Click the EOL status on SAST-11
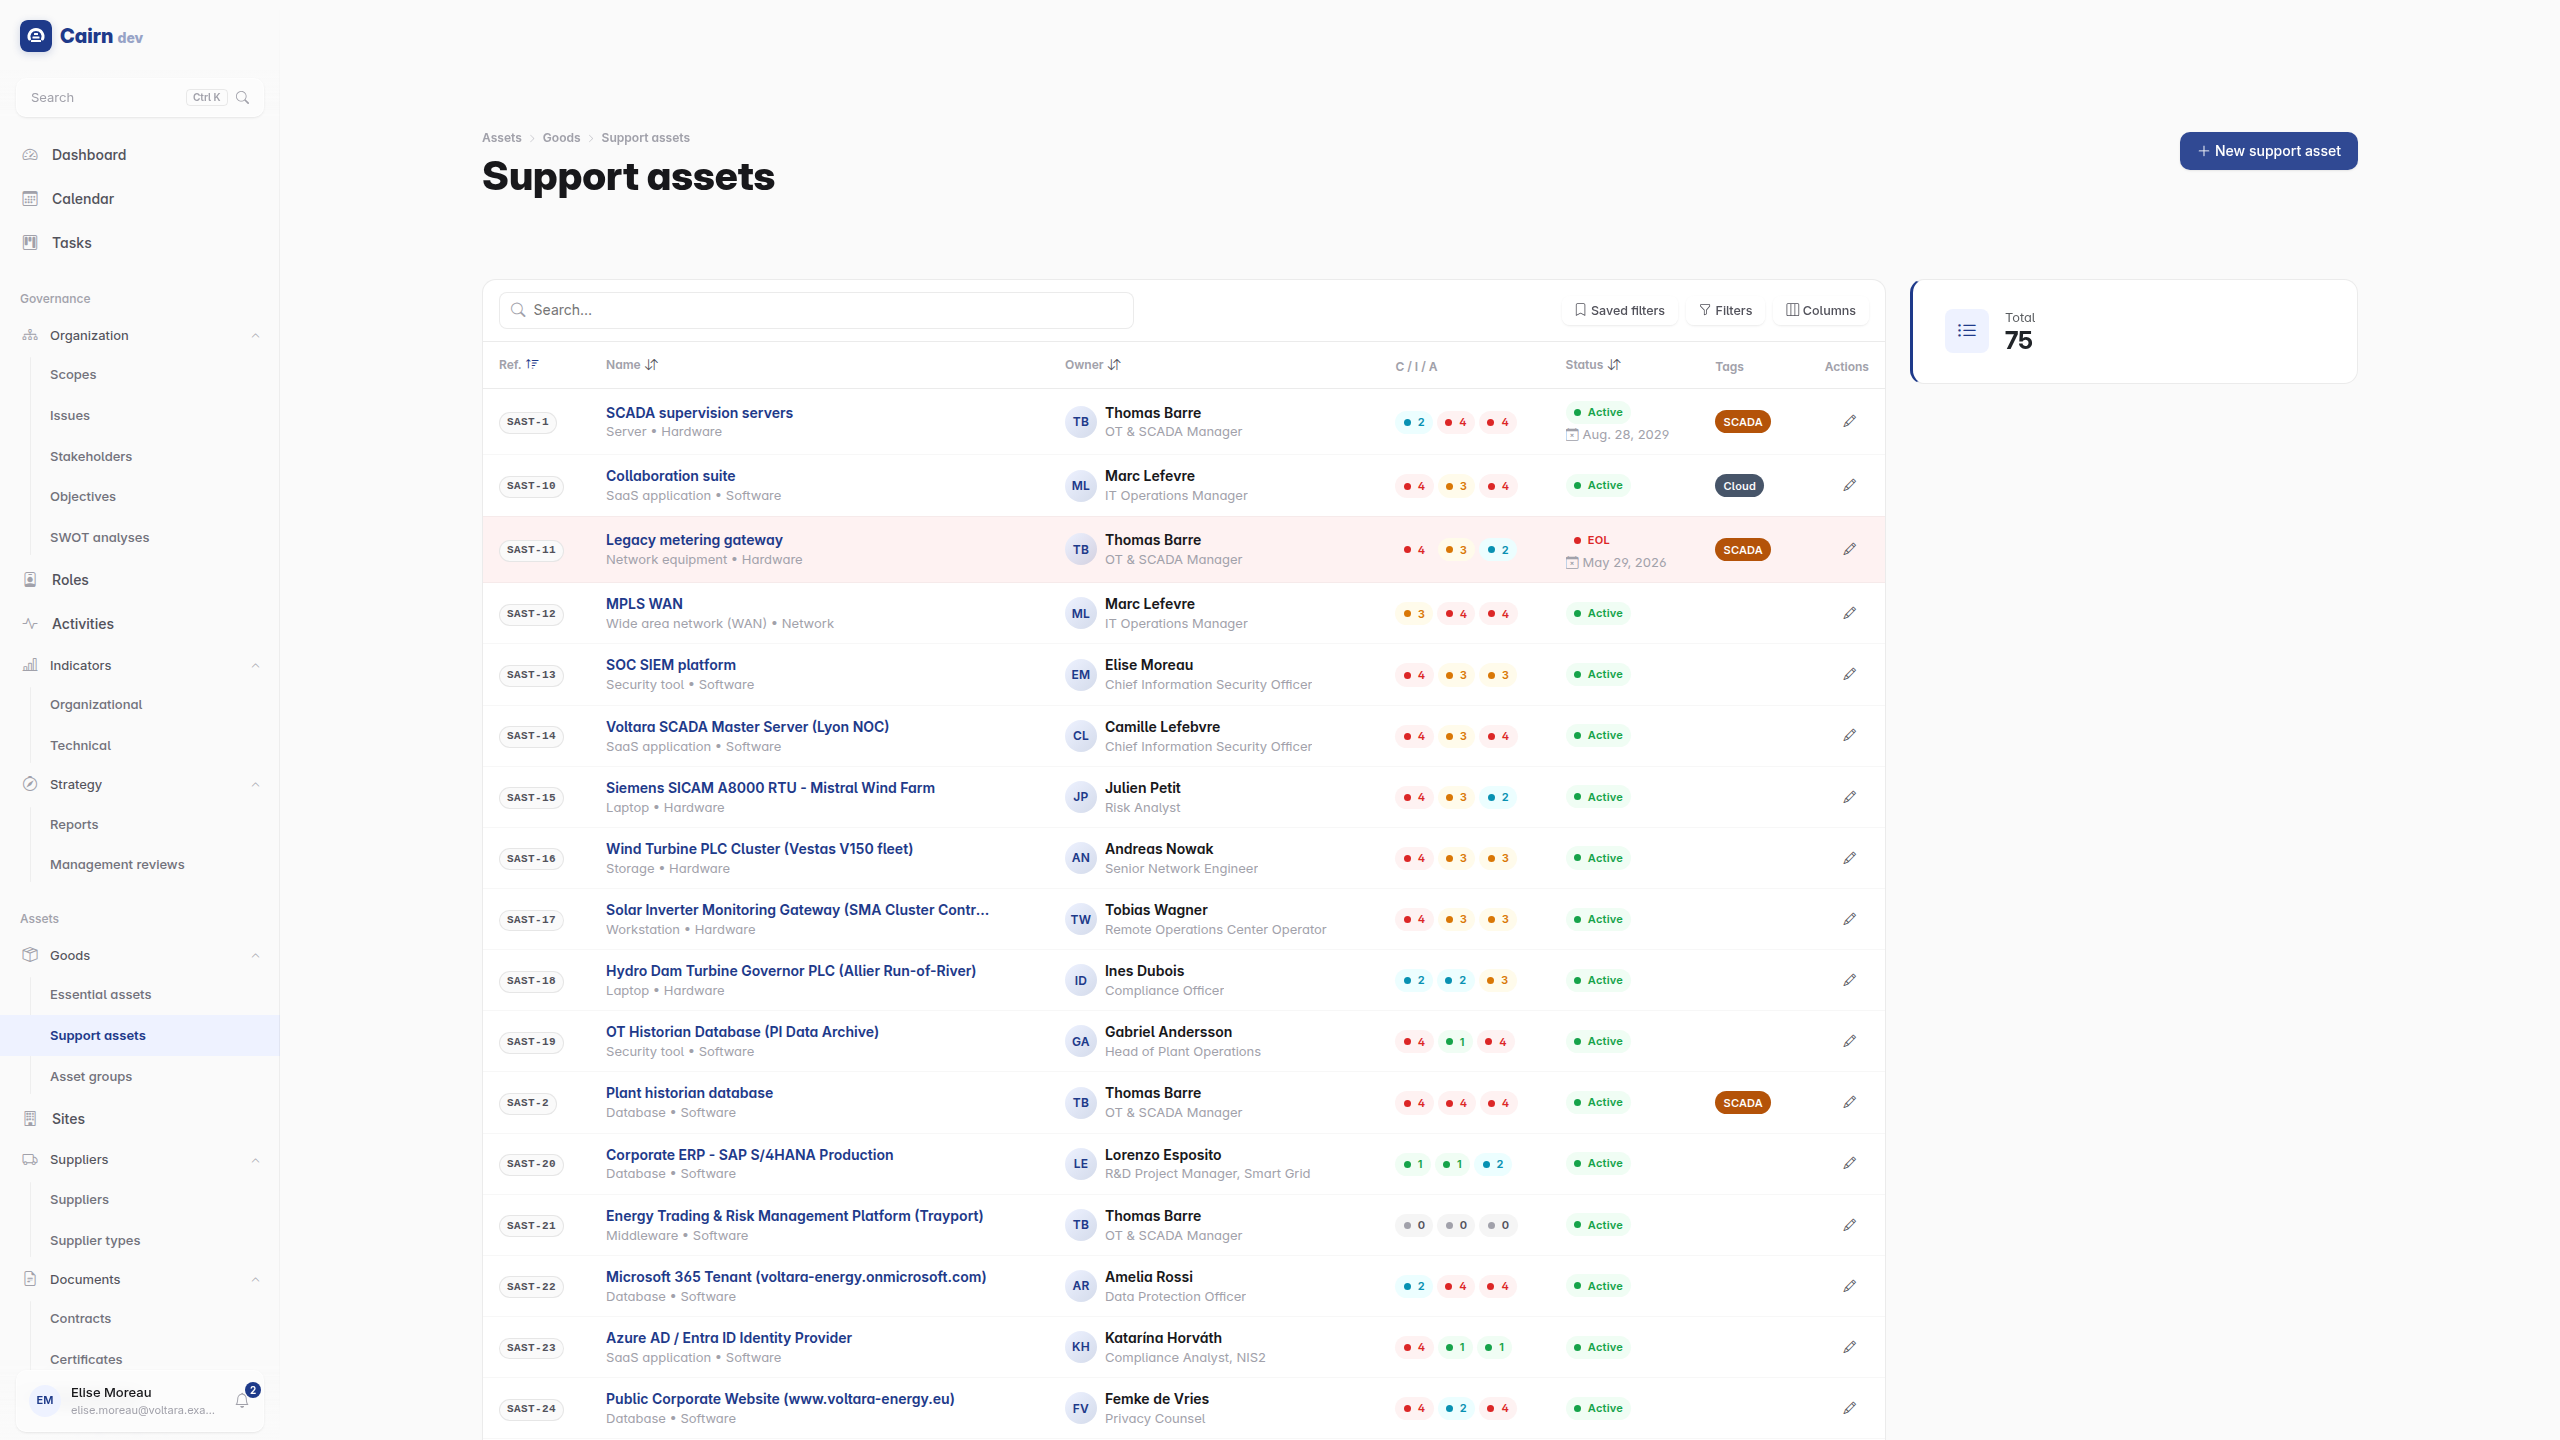2560x1440 pixels. [x=1591, y=540]
